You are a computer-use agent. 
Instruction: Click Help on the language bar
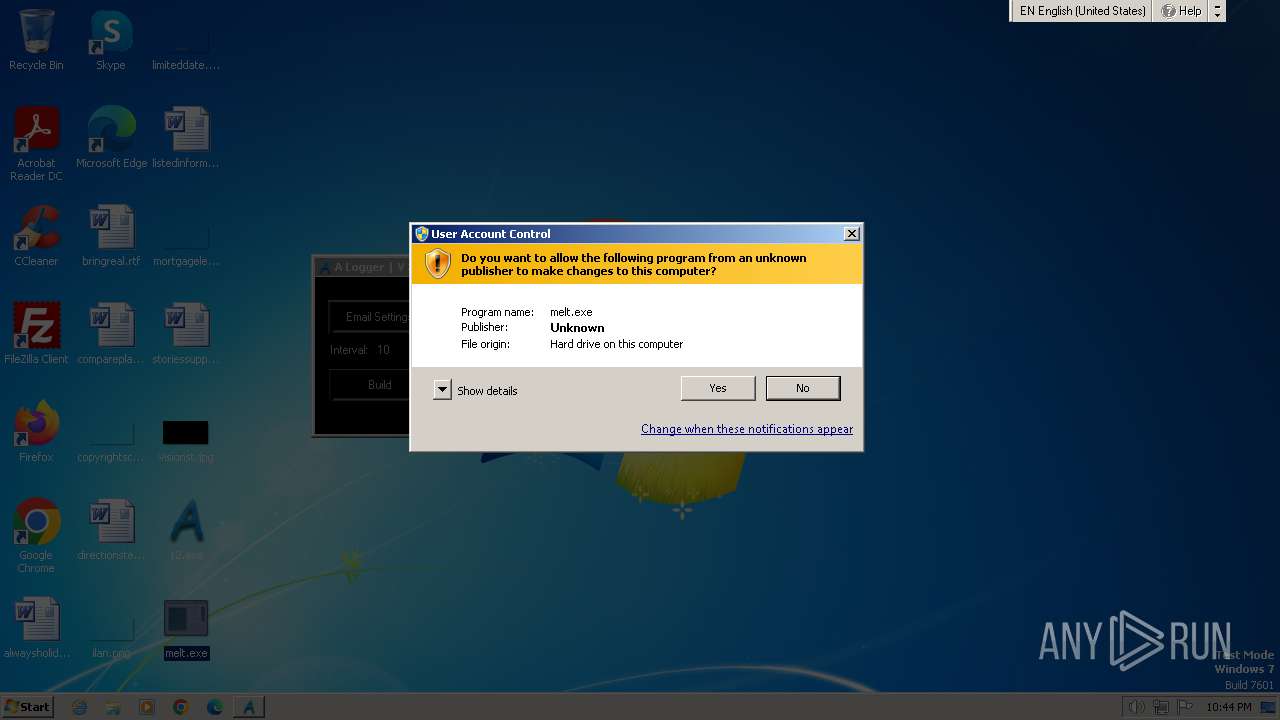1181,11
